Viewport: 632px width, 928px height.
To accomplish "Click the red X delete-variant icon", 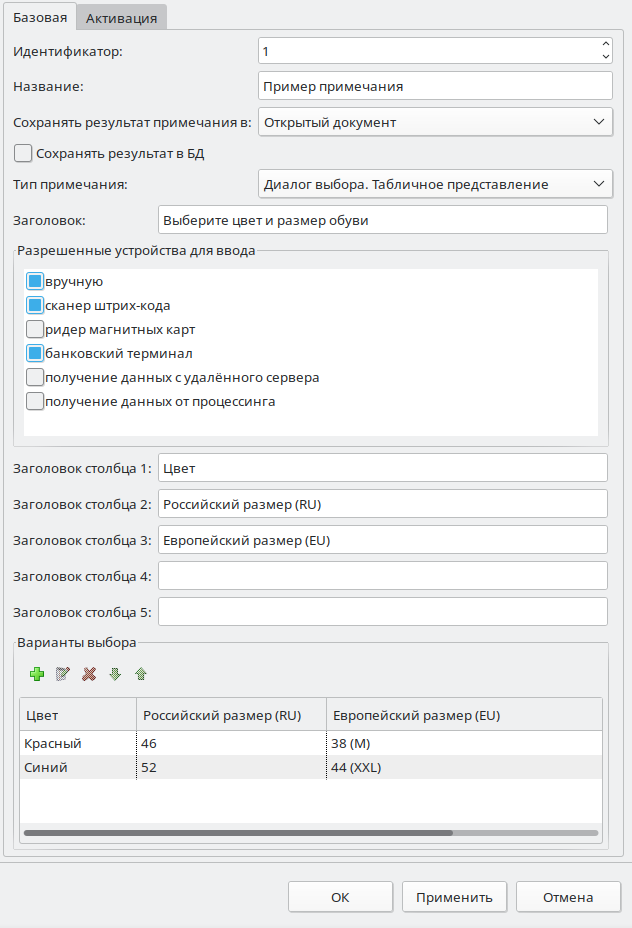I will click(89, 674).
